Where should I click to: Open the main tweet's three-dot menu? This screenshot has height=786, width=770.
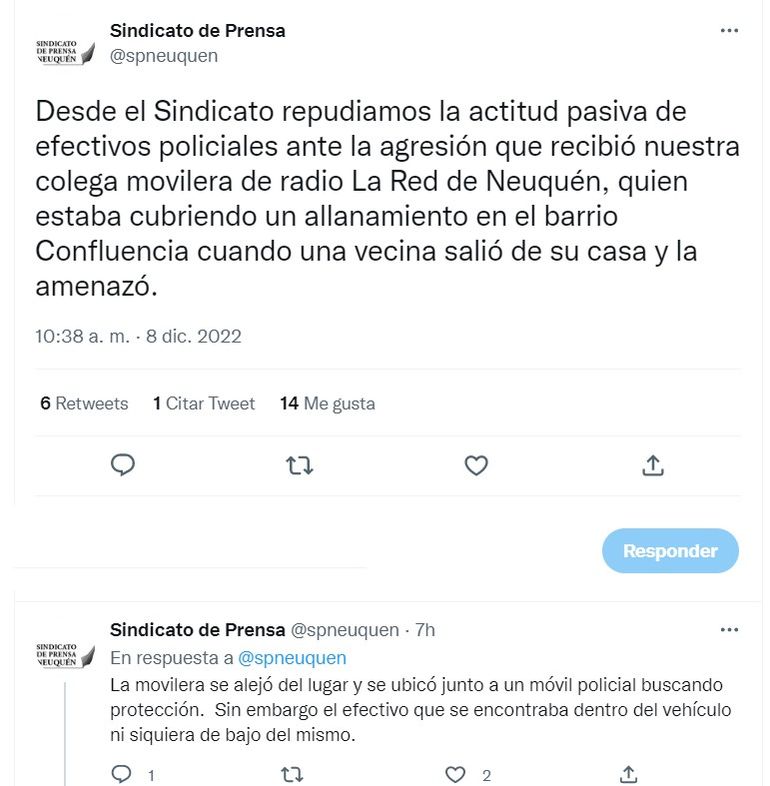(x=729, y=31)
